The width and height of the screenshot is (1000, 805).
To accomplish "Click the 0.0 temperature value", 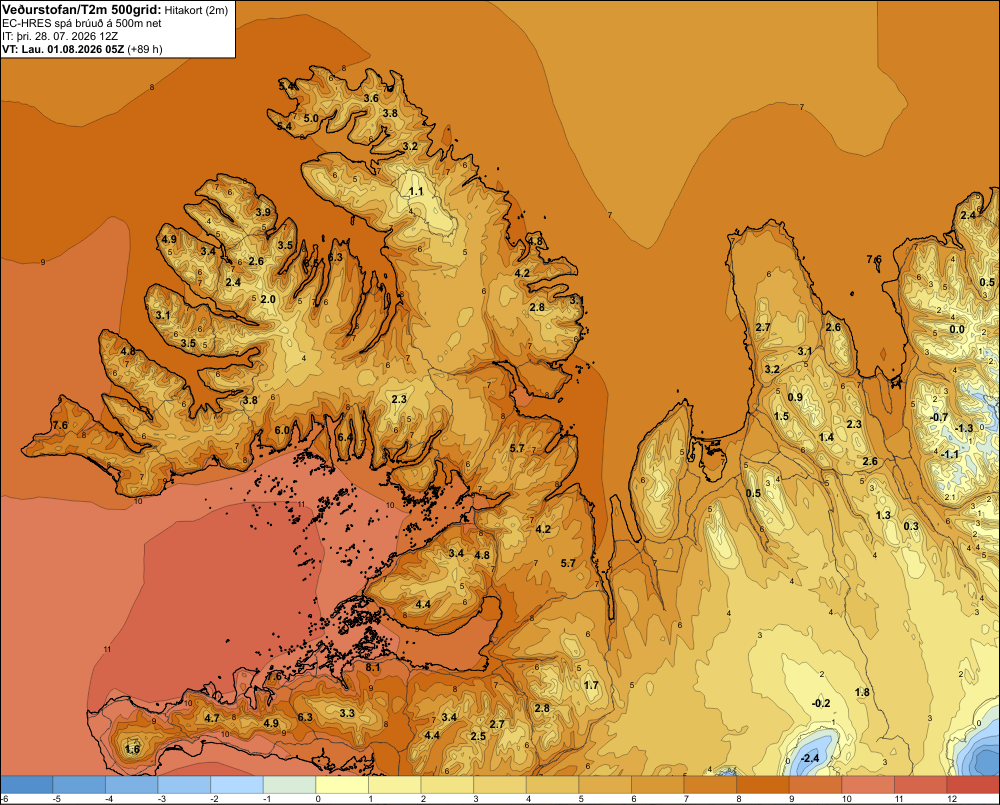I will pyautogui.click(x=957, y=329).
